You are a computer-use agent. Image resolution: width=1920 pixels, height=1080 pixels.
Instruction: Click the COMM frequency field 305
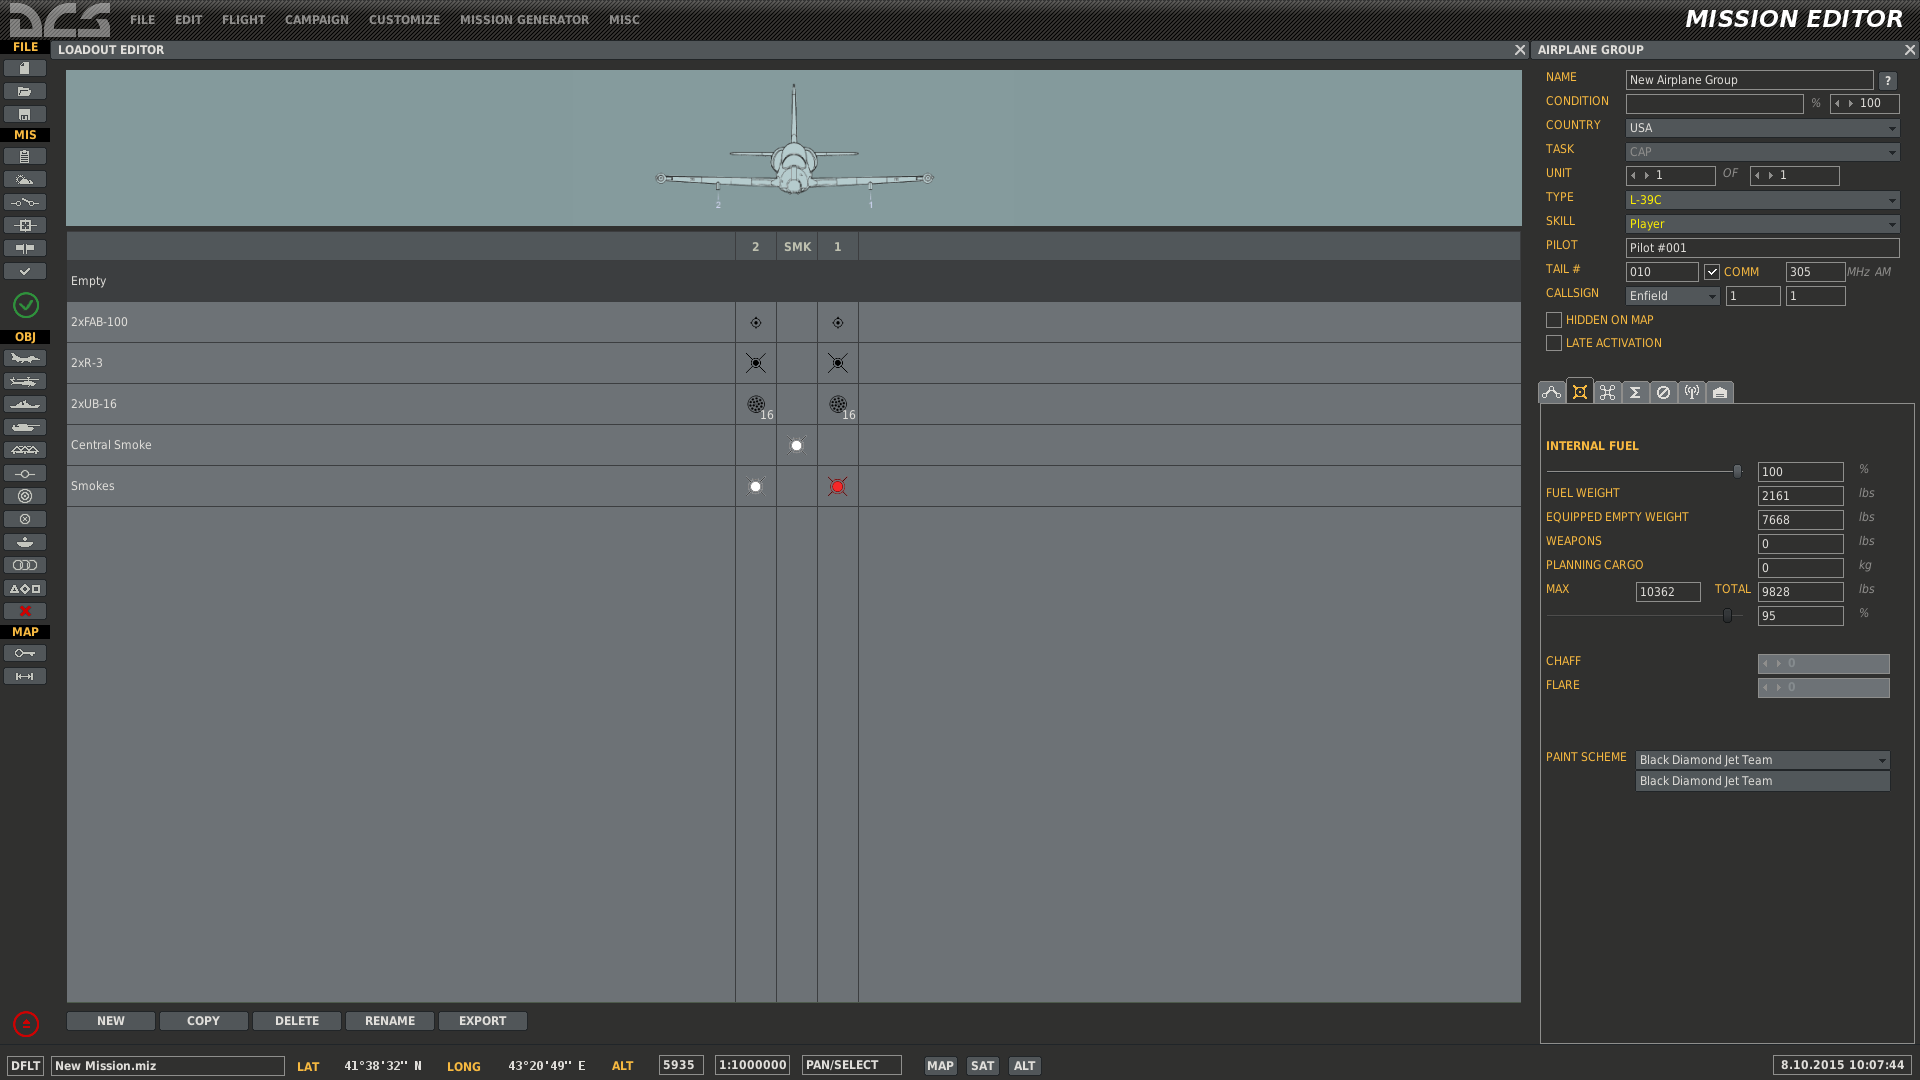1815,272
